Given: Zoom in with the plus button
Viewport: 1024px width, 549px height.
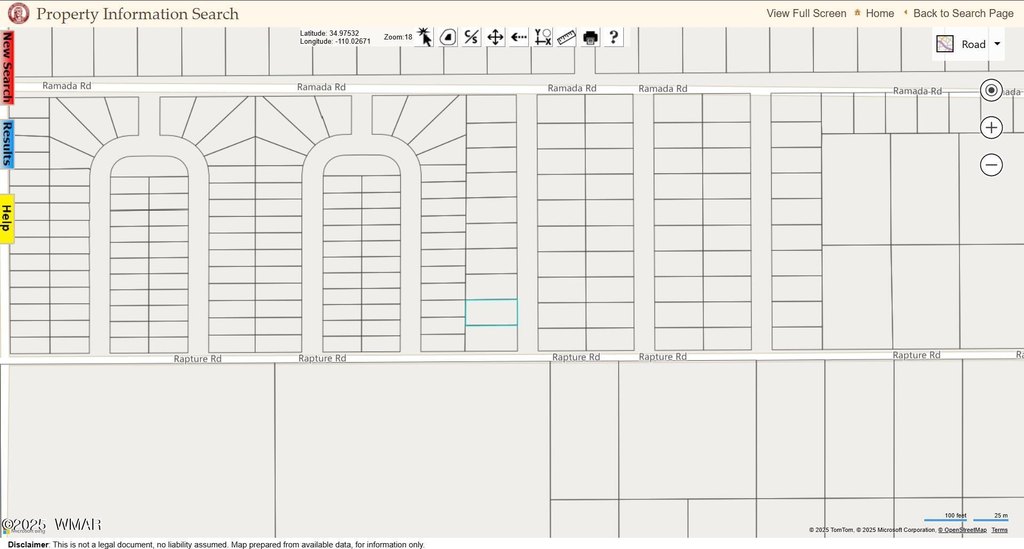Looking at the screenshot, I should pyautogui.click(x=991, y=127).
